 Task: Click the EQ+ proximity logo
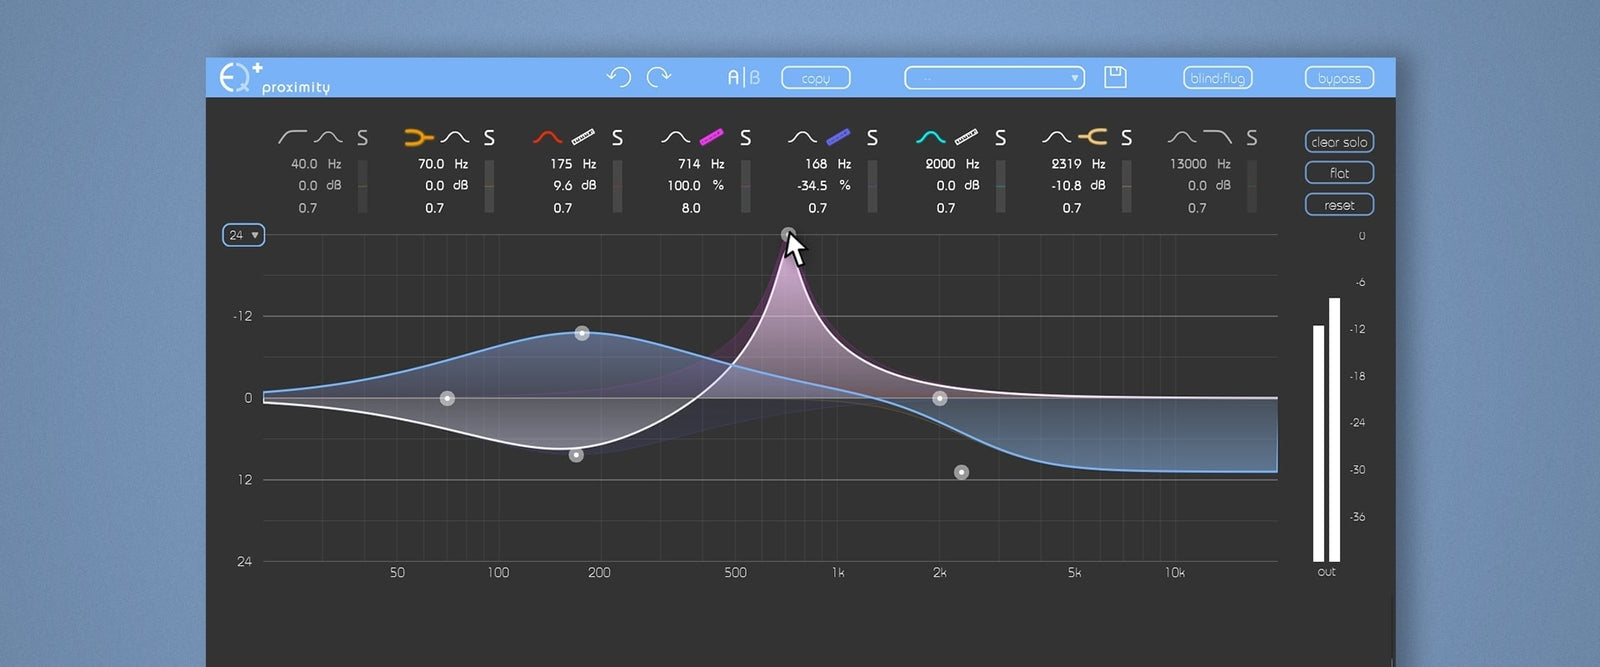[274, 78]
